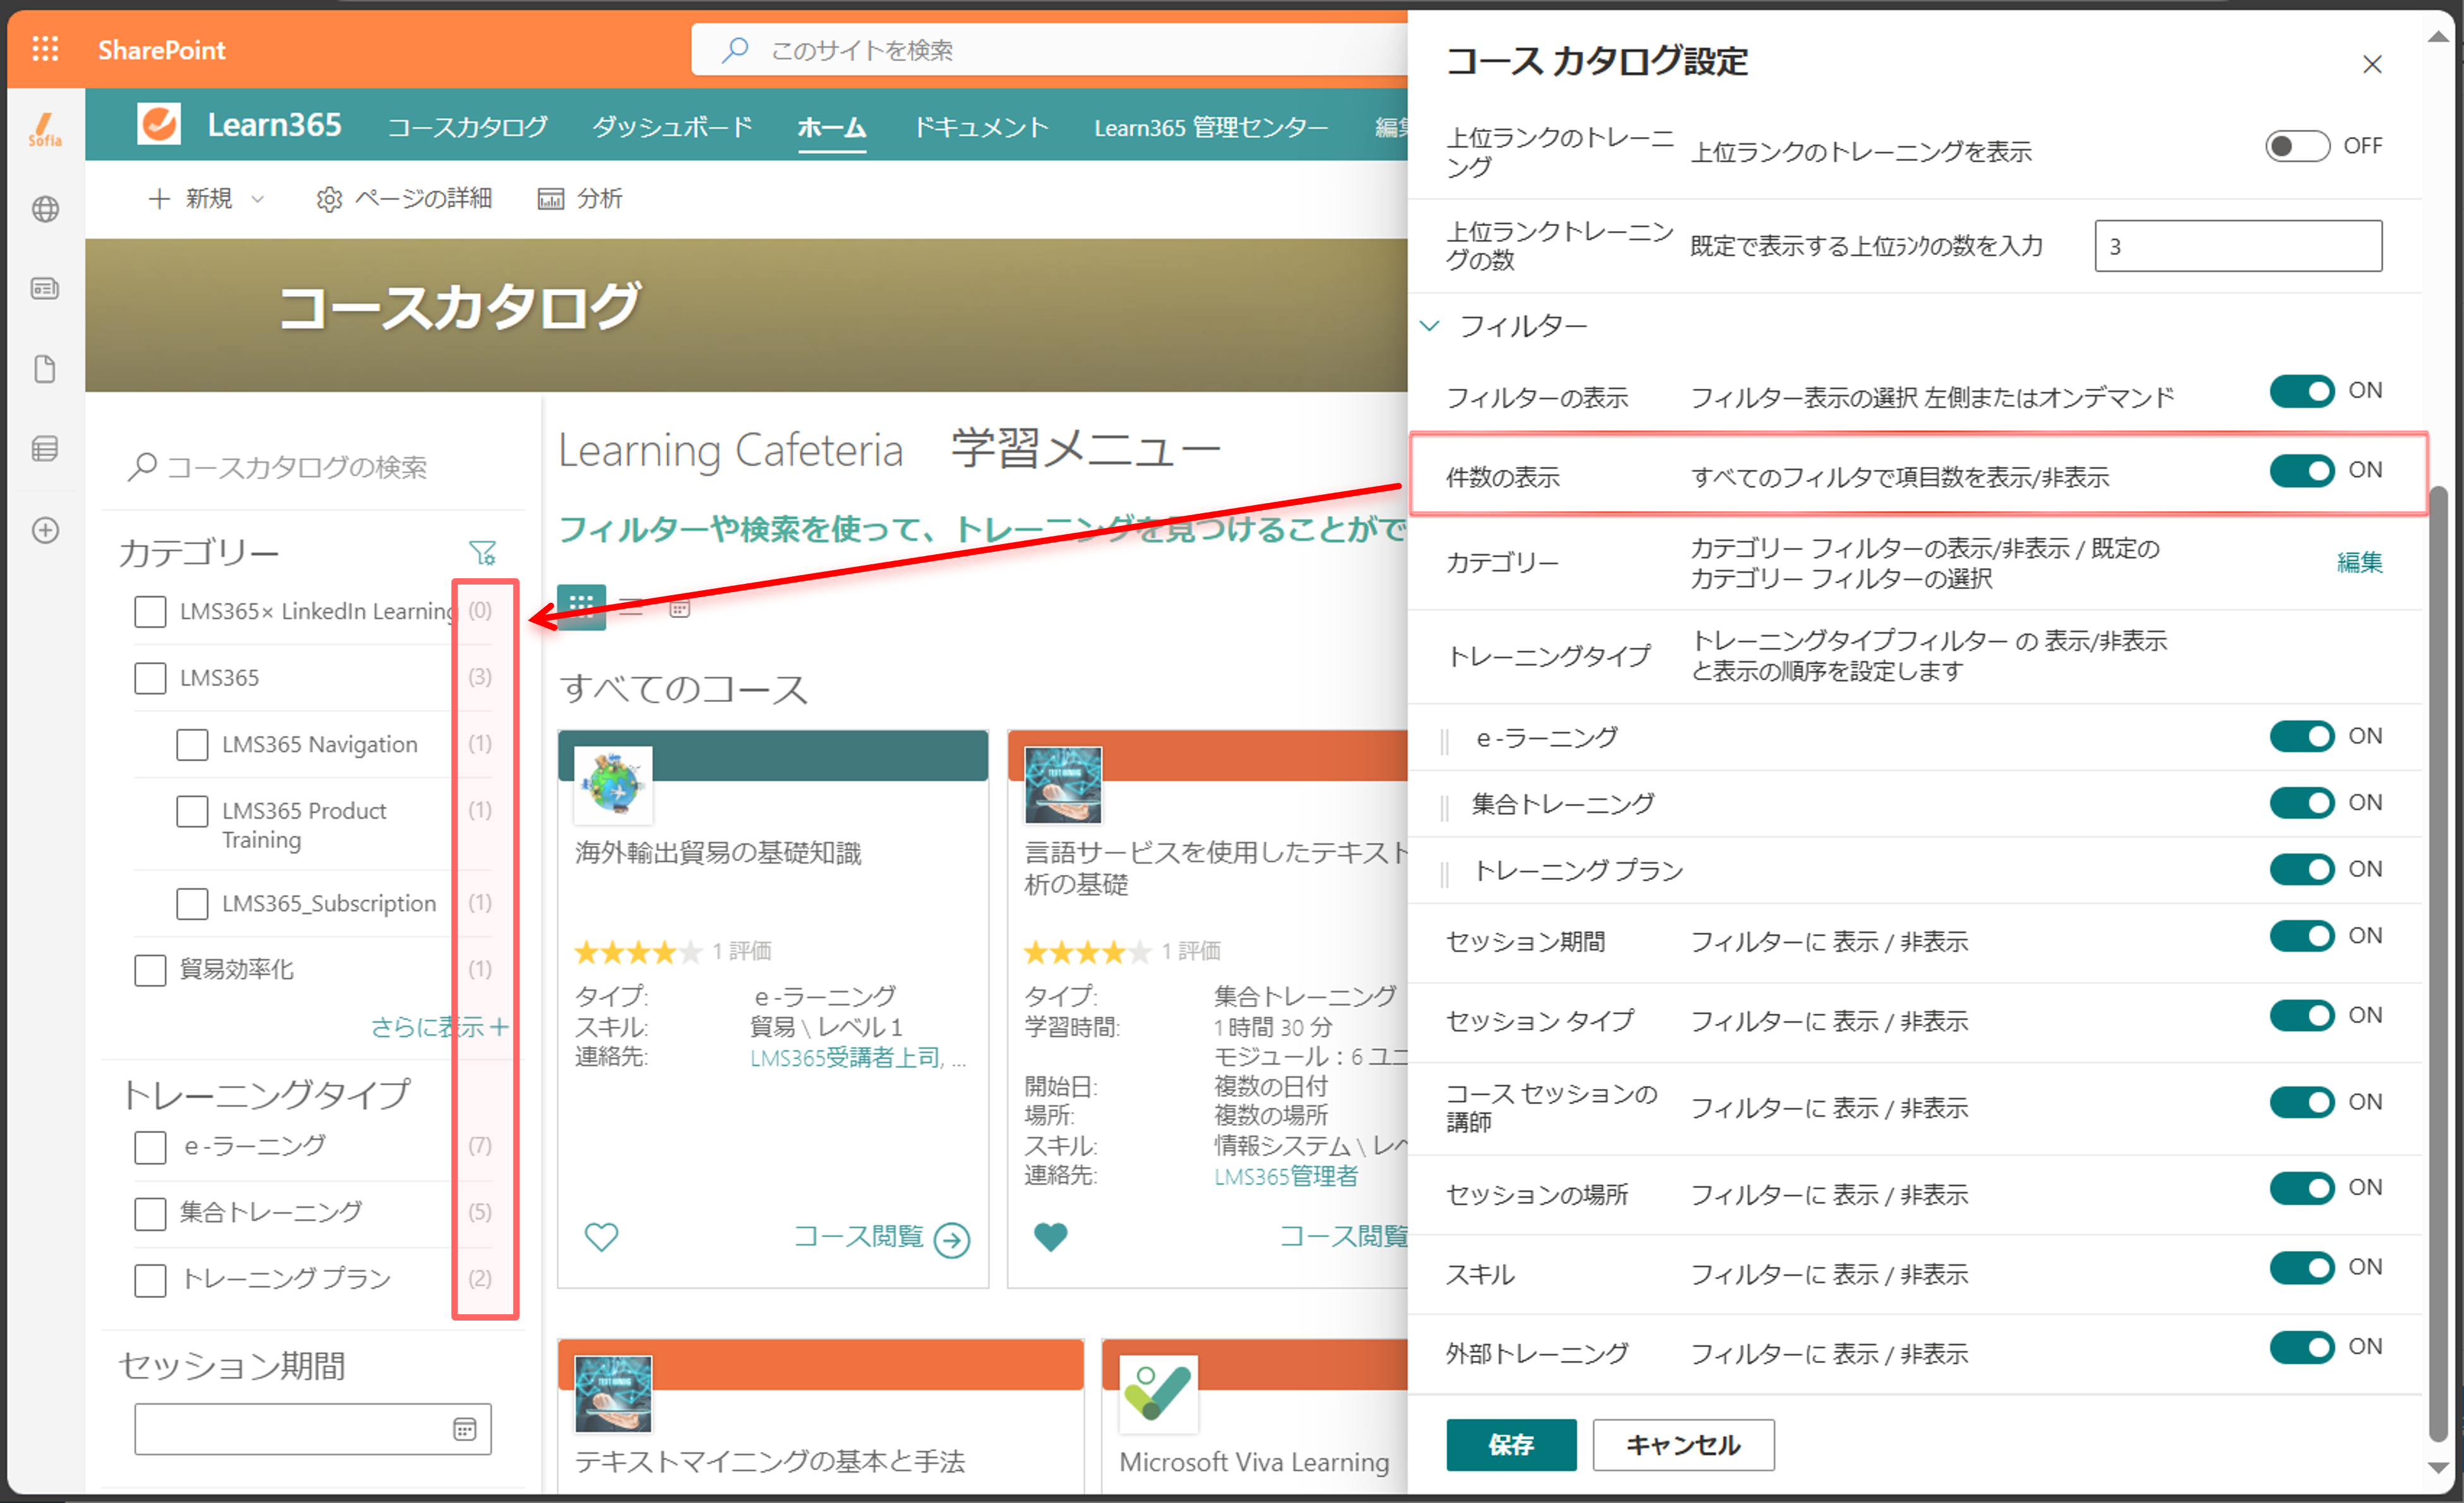2464x1503 pixels.
Task: Check the LMS365 Navigation category checkbox
Action: tap(192, 744)
